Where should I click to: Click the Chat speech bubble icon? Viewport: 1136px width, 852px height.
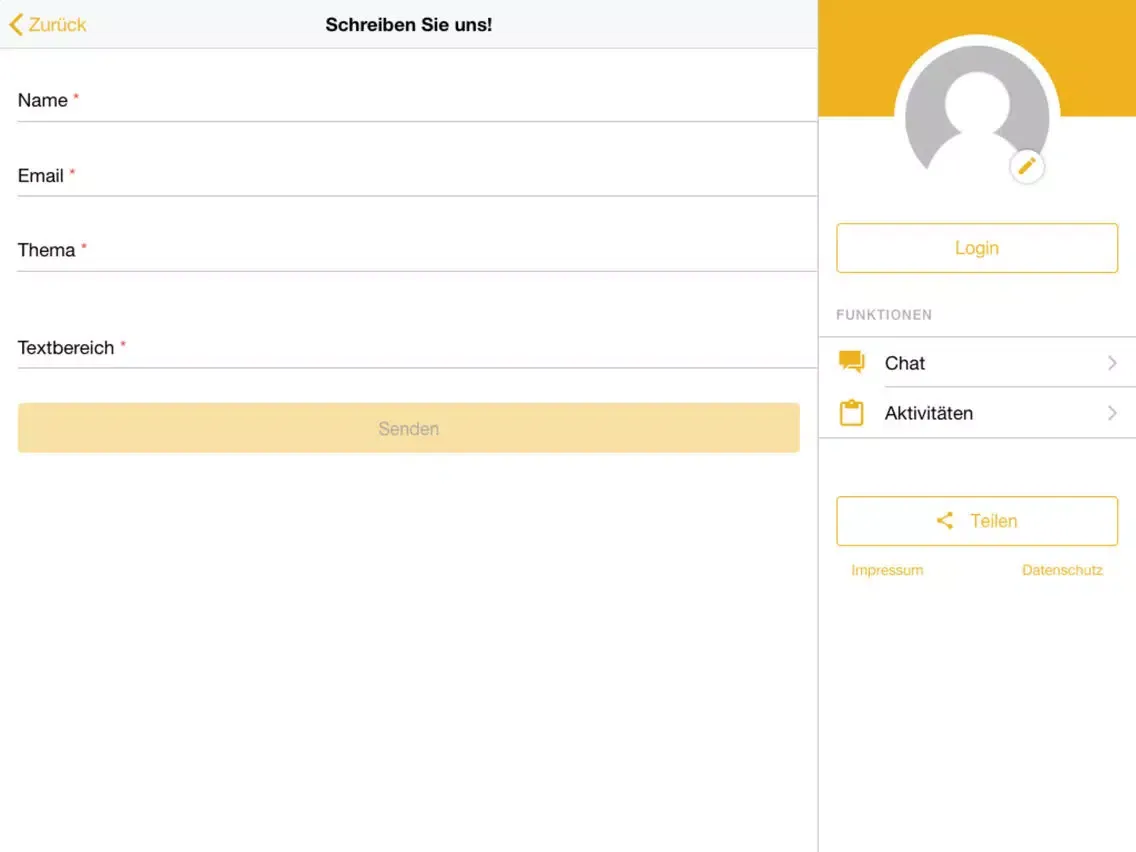pos(851,362)
